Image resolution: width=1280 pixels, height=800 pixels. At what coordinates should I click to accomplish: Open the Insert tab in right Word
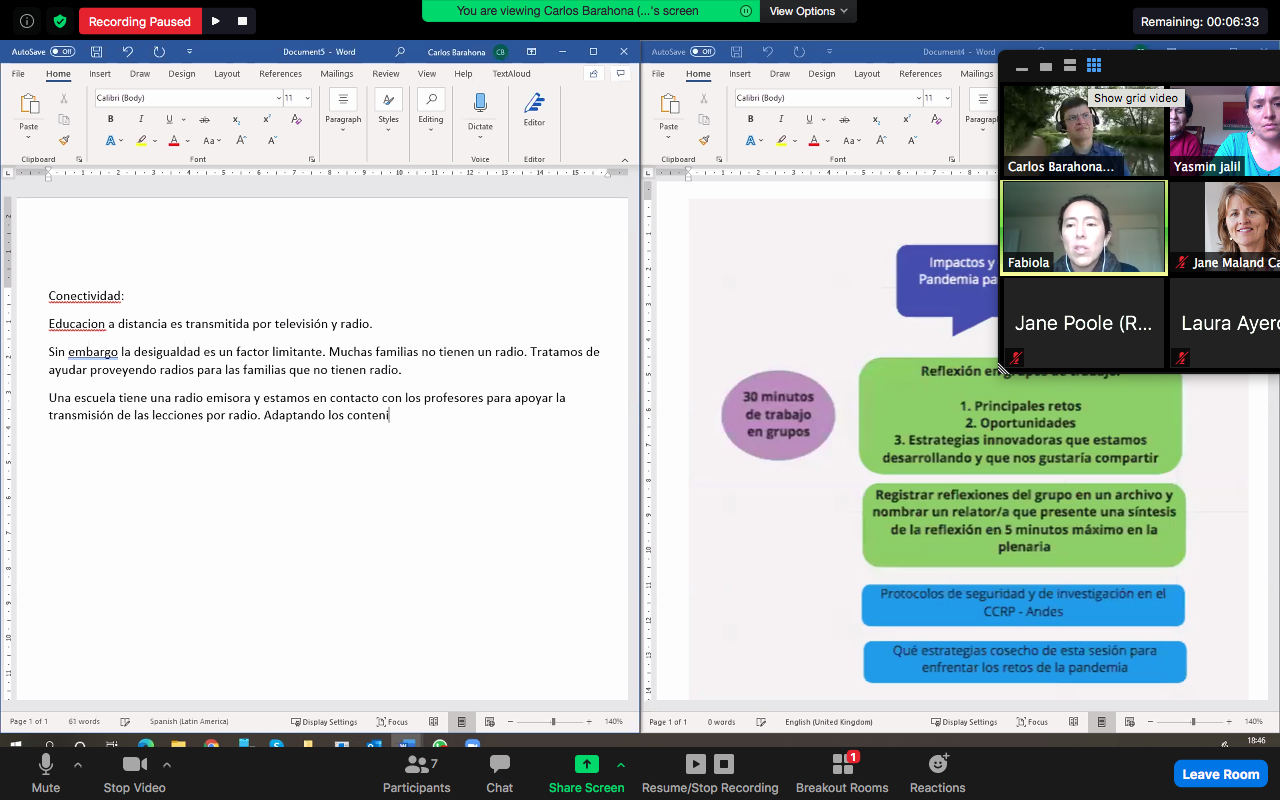point(740,74)
